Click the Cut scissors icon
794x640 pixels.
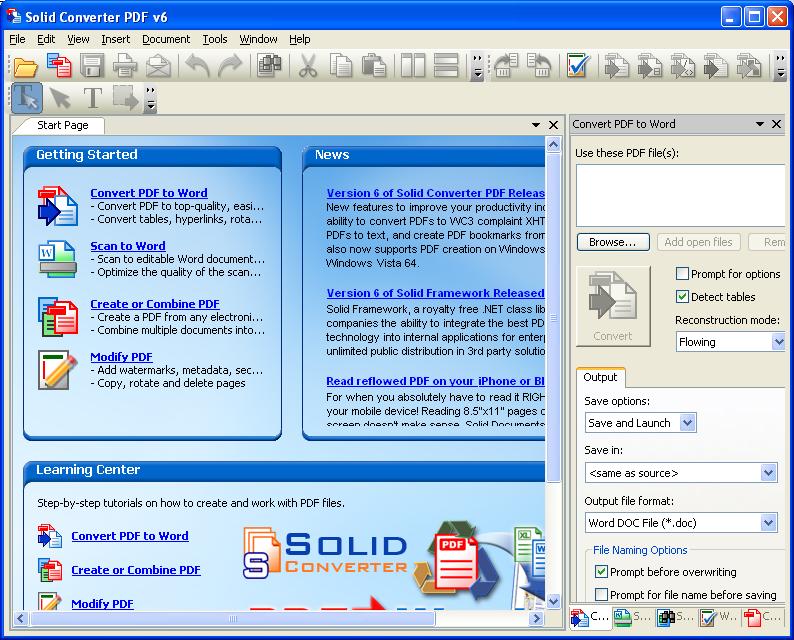(308, 66)
